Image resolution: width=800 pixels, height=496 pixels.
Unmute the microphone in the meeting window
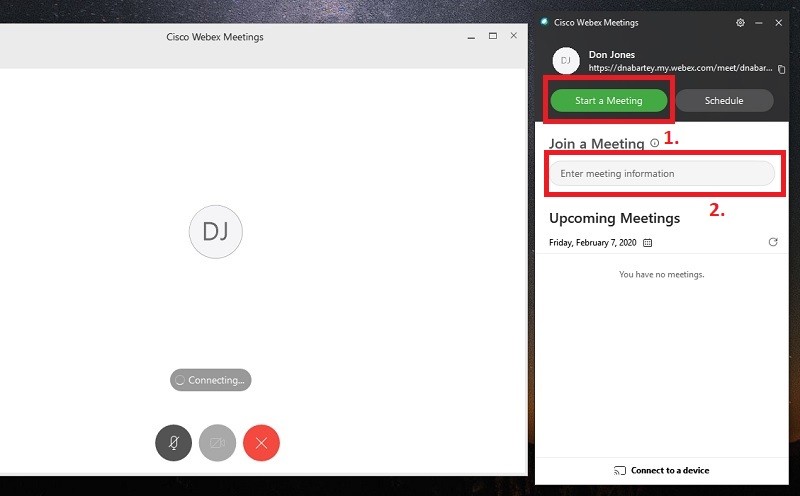pos(173,442)
